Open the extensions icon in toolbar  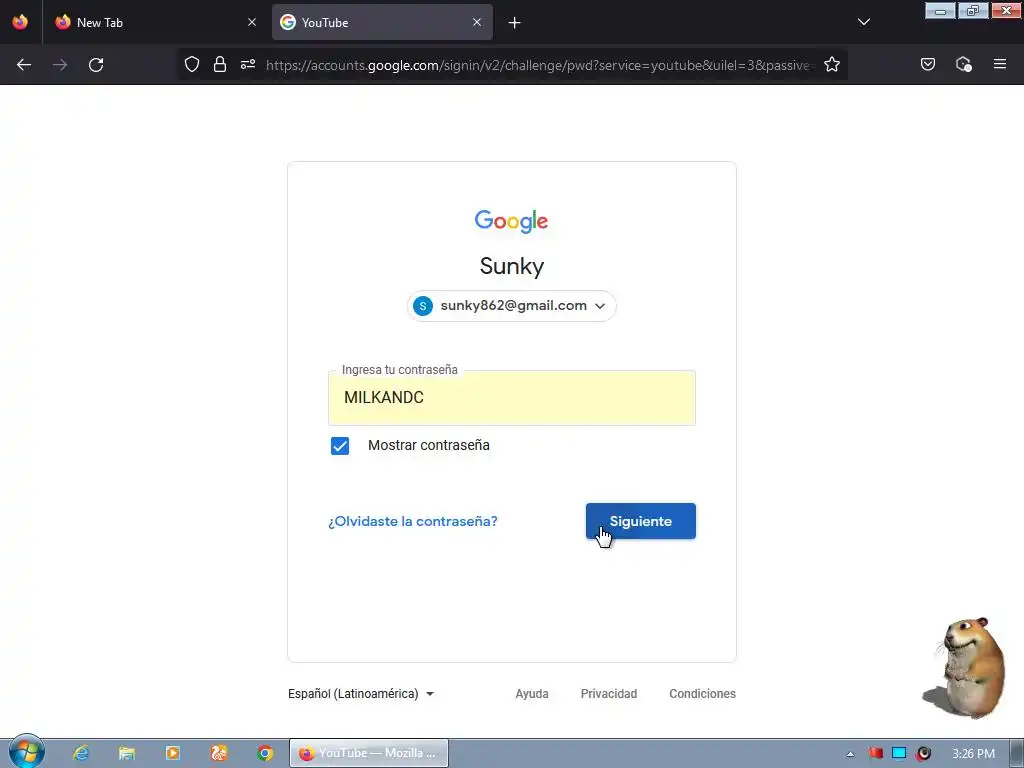pyautogui.click(x=963, y=64)
